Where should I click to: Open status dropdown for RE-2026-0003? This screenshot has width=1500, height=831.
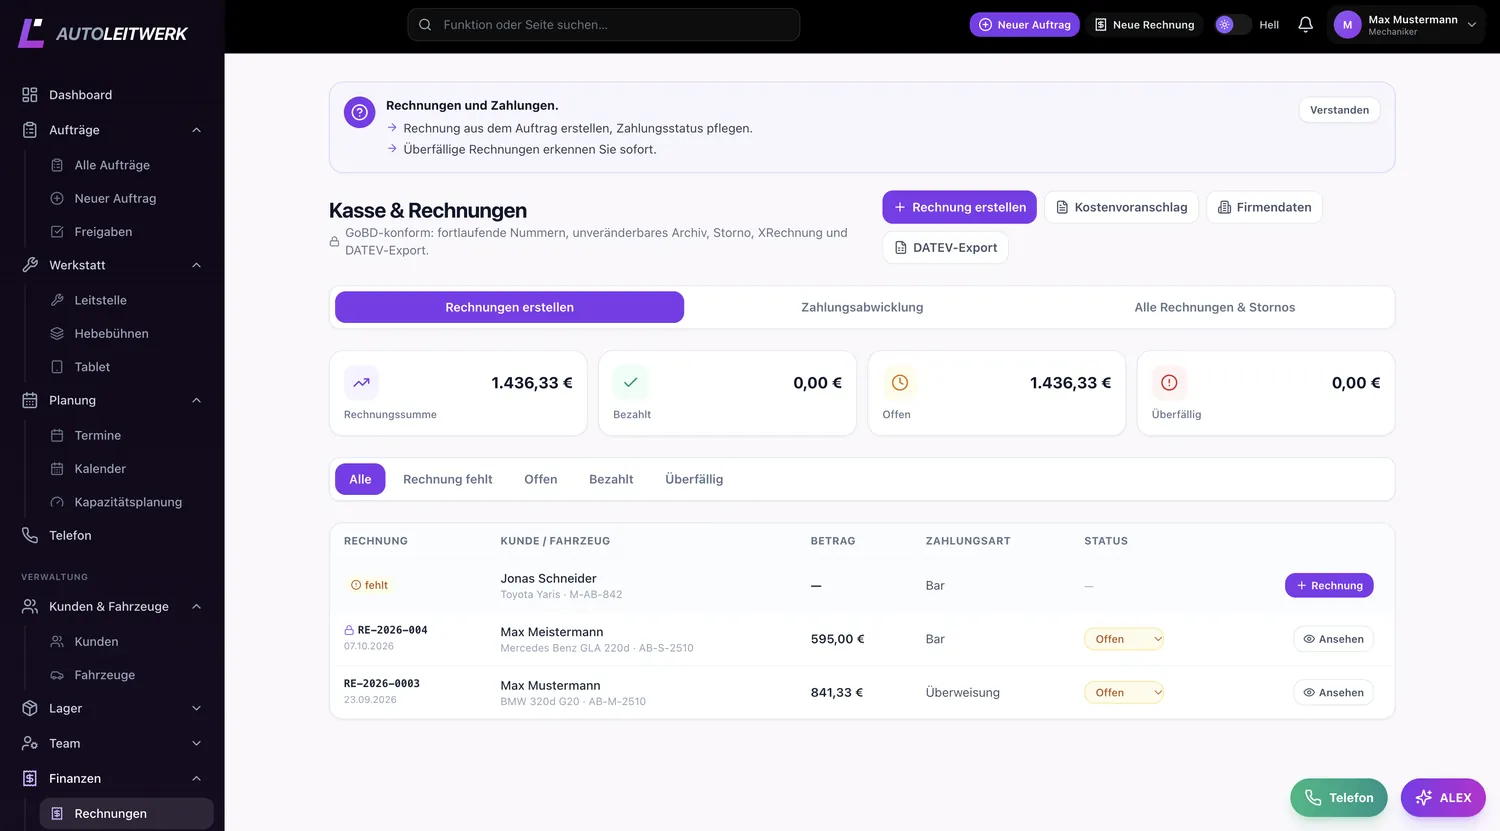(1124, 692)
